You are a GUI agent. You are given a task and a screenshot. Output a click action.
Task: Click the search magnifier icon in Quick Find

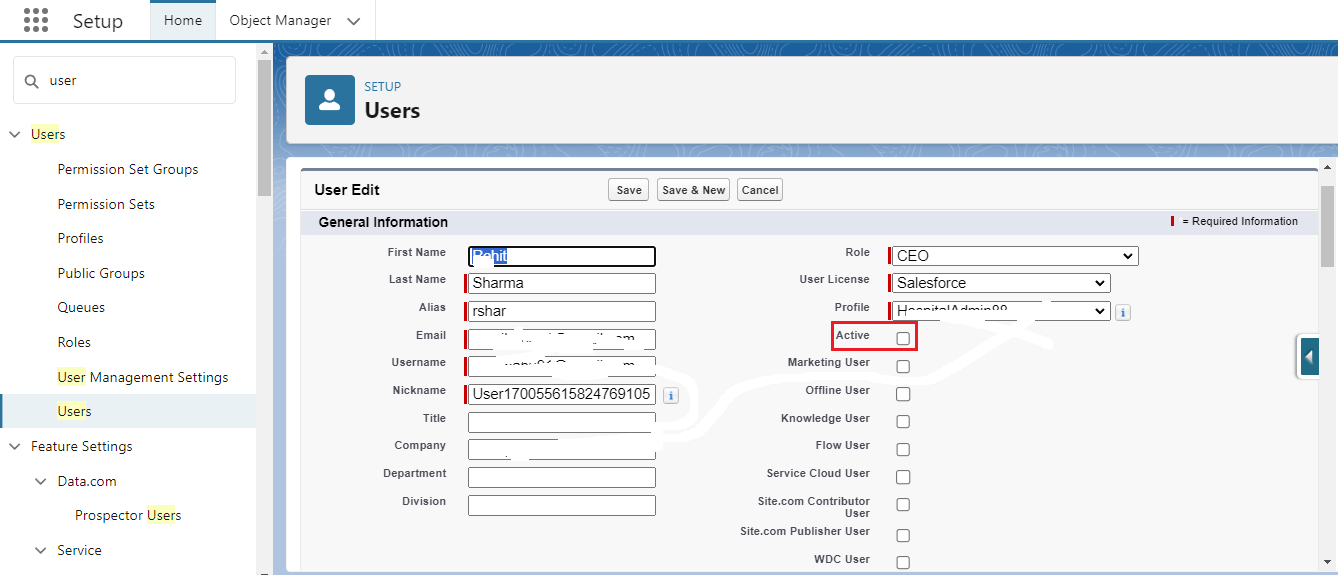[32, 81]
